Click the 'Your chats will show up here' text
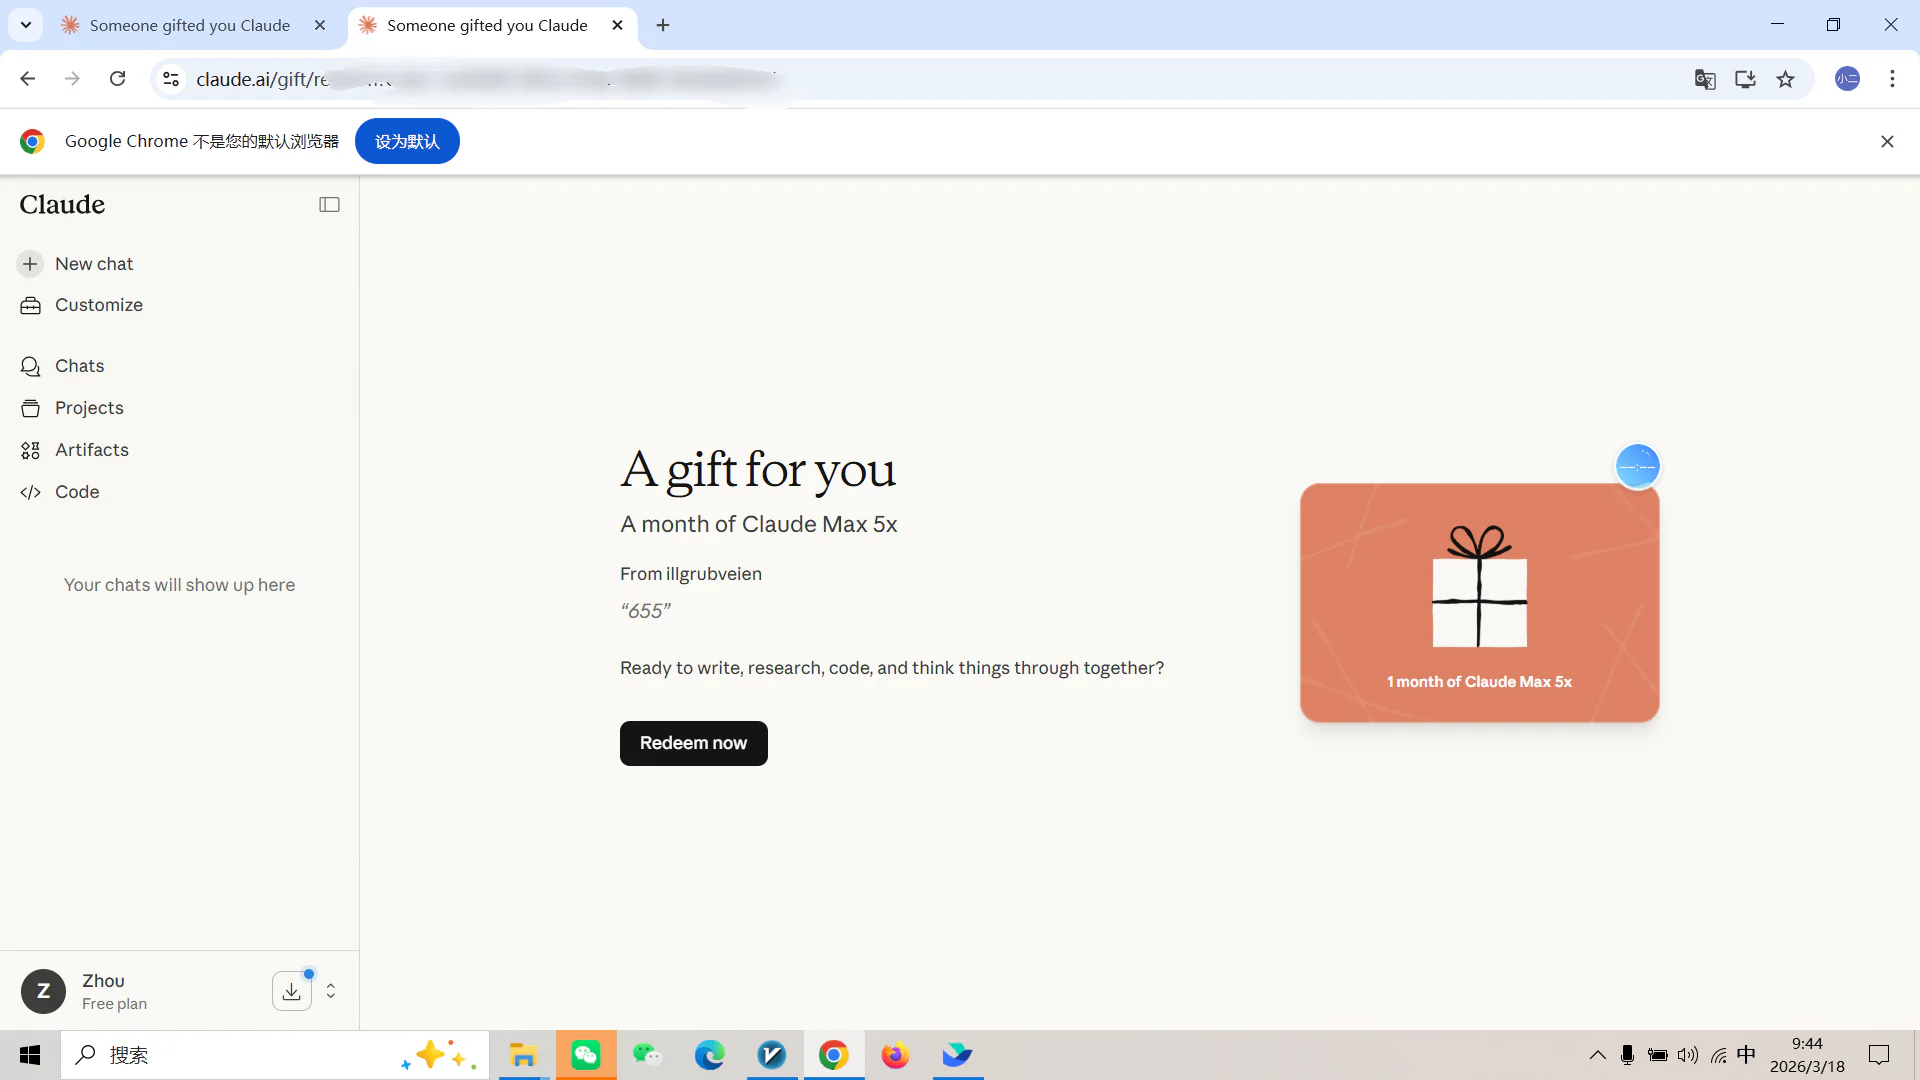This screenshot has width=1920, height=1080. pos(179,585)
